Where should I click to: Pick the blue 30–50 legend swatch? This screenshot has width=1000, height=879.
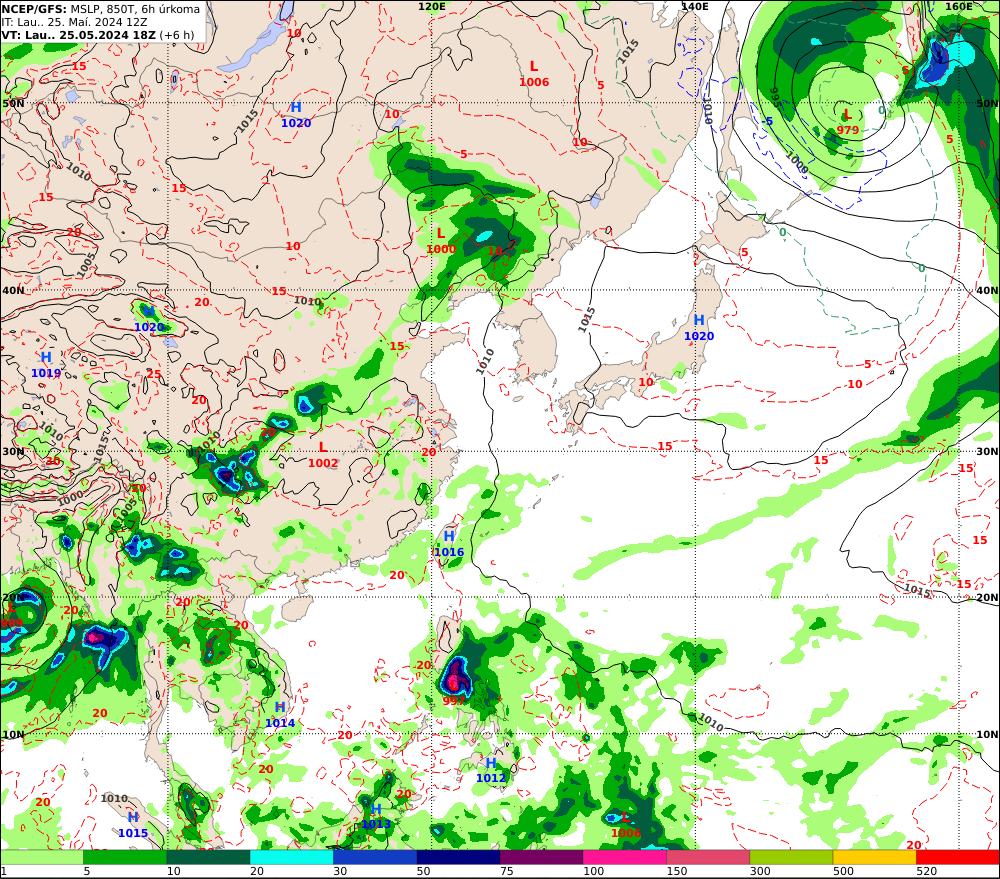375,857
